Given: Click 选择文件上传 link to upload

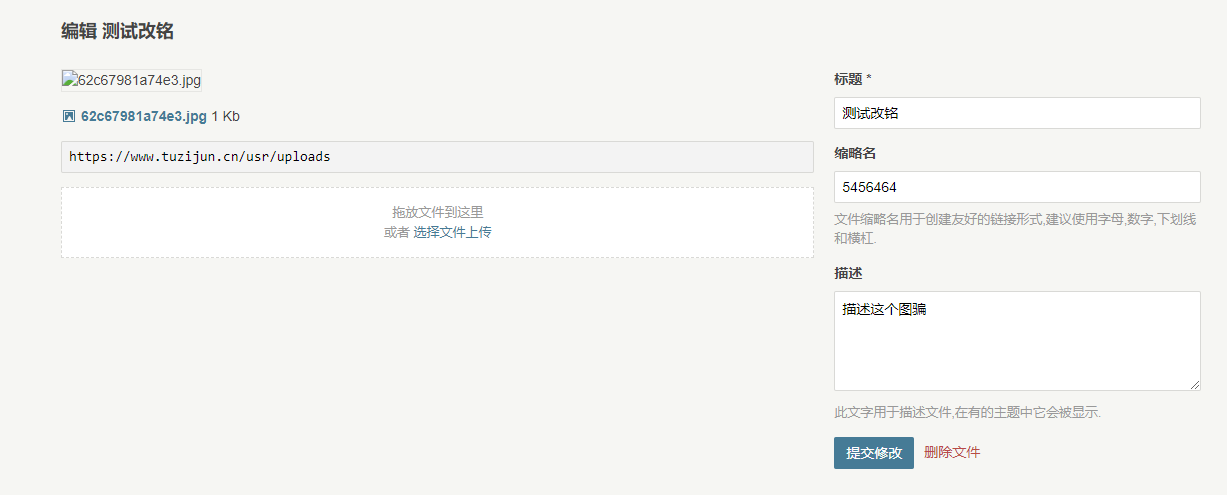Looking at the screenshot, I should tap(452, 232).
